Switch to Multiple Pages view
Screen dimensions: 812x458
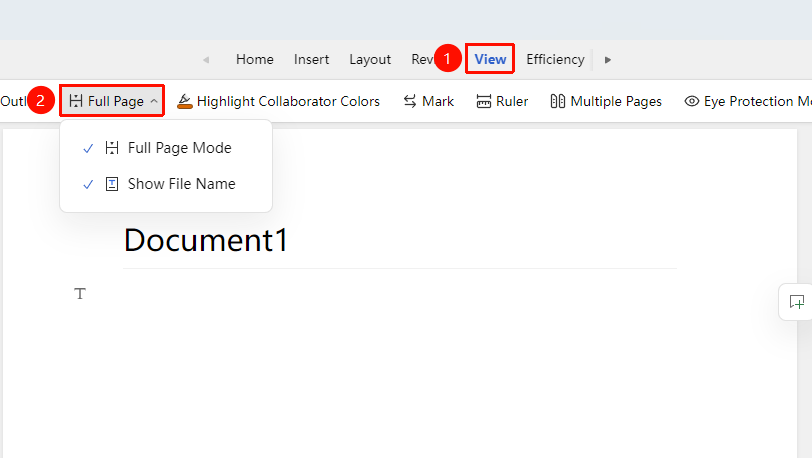point(606,101)
